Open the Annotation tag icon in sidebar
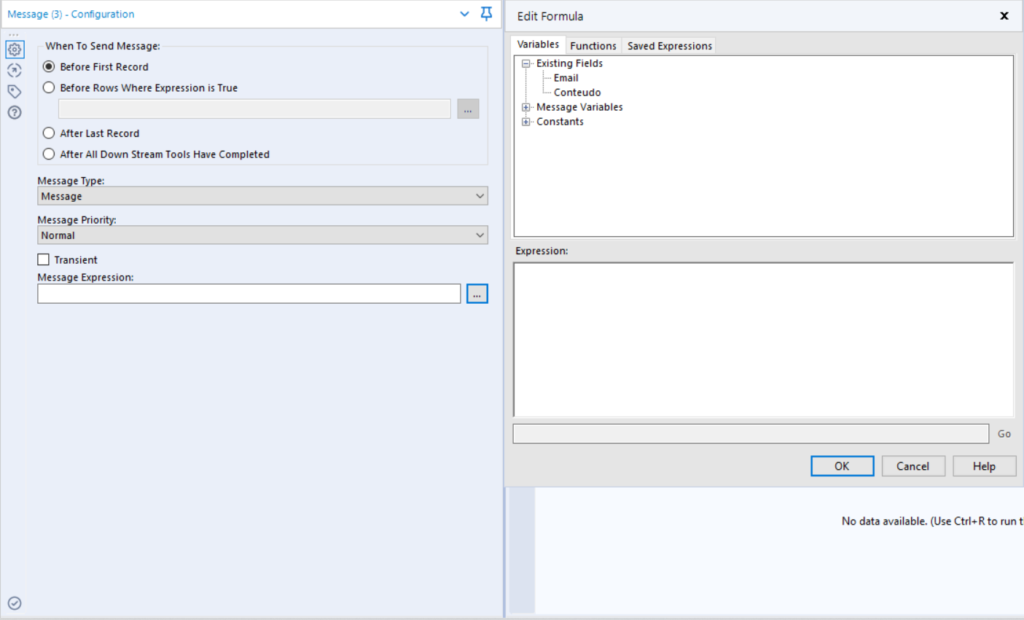The image size is (1024, 620). [x=14, y=91]
